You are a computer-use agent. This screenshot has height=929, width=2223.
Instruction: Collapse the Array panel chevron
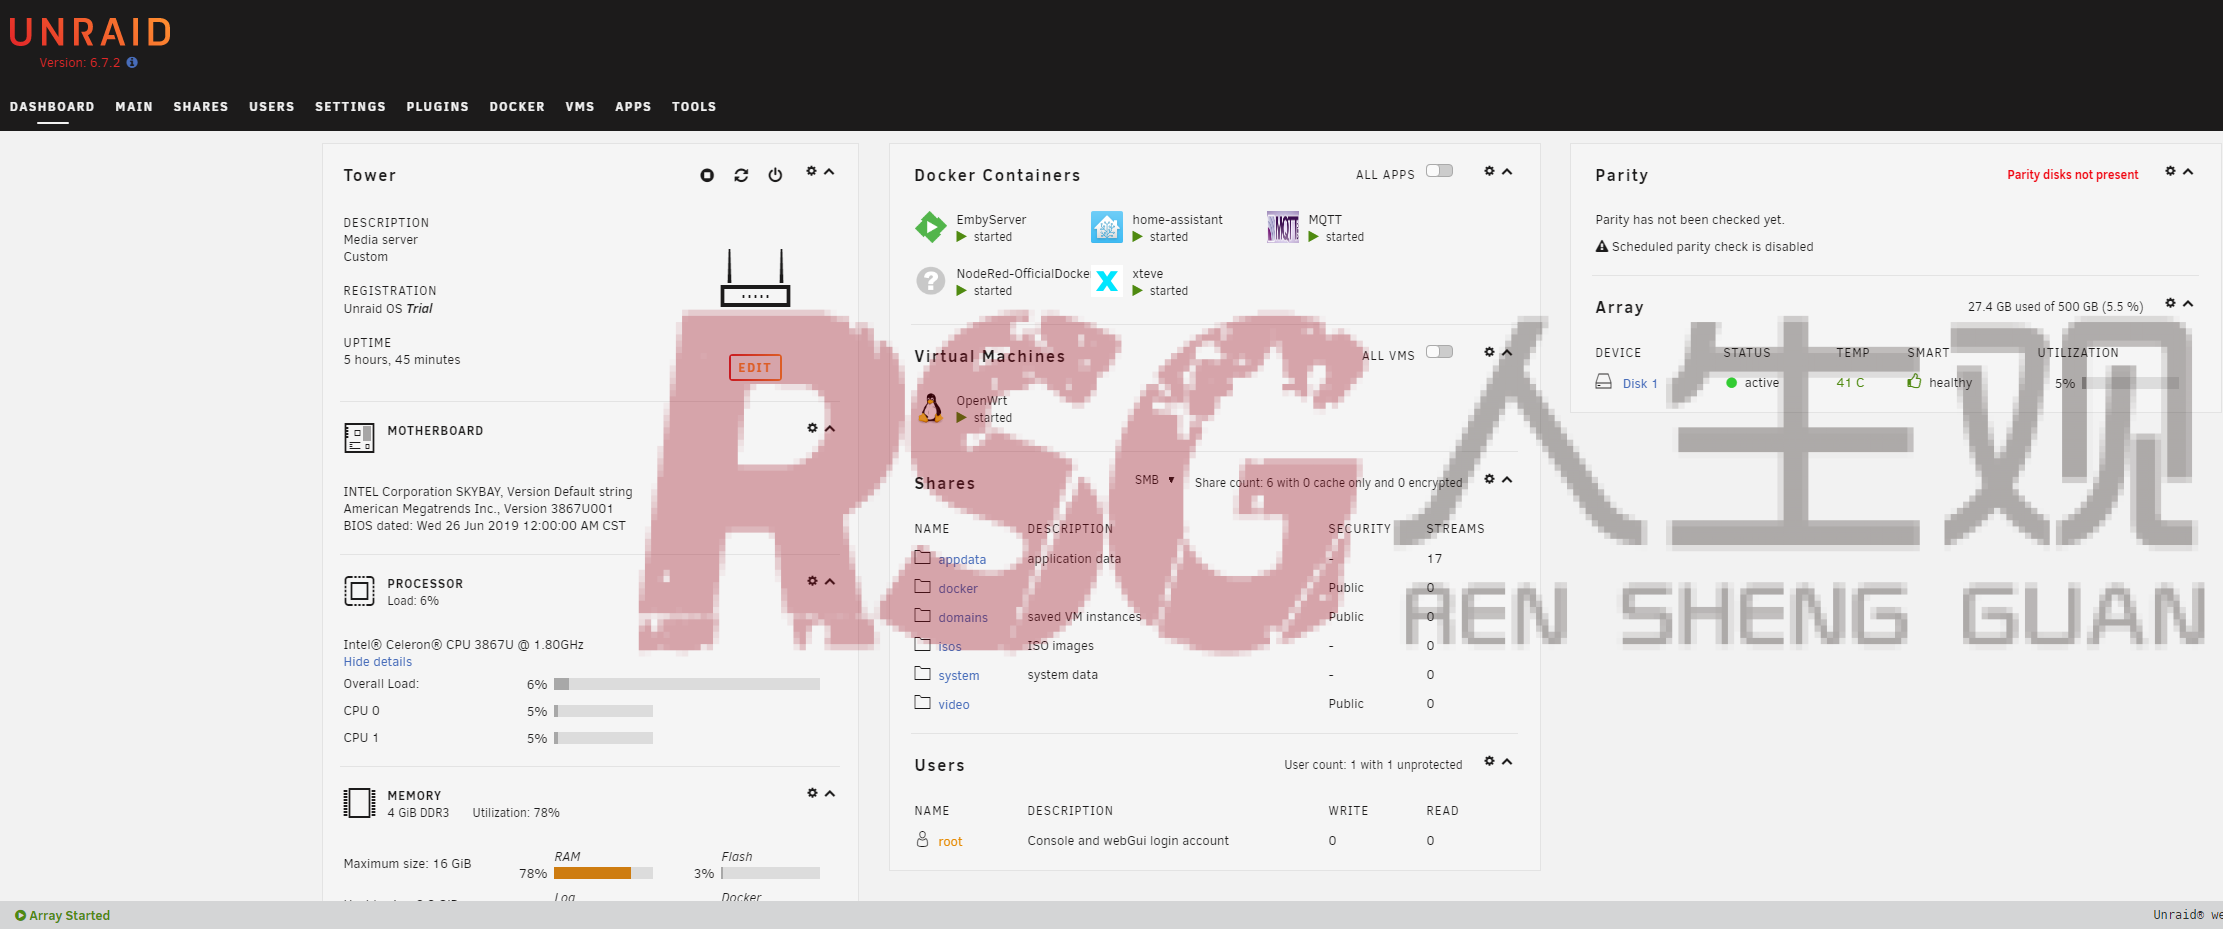[x=2188, y=304]
